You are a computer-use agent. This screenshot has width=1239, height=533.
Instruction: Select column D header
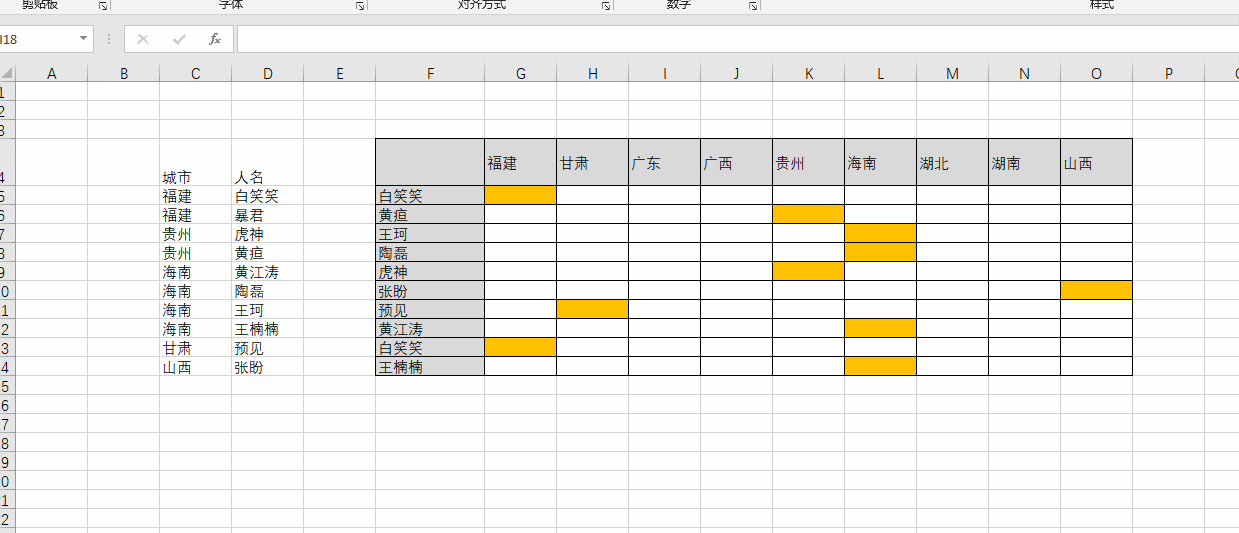click(x=267, y=73)
